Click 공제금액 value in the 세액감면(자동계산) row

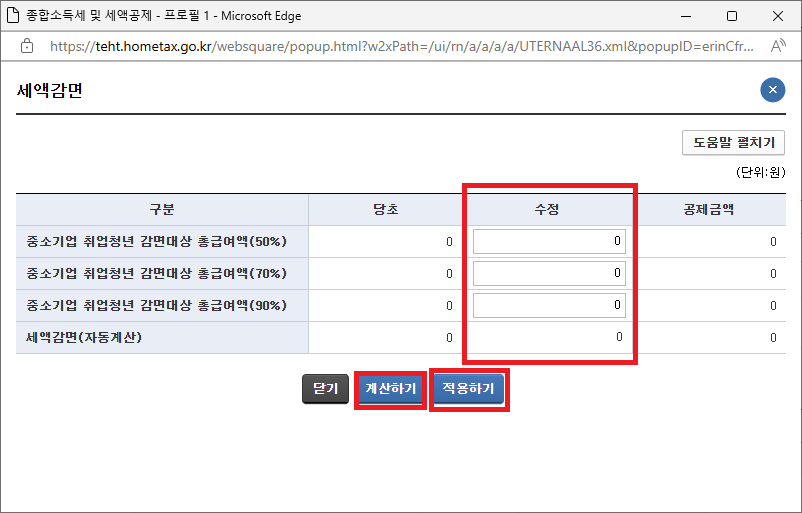click(x=773, y=338)
